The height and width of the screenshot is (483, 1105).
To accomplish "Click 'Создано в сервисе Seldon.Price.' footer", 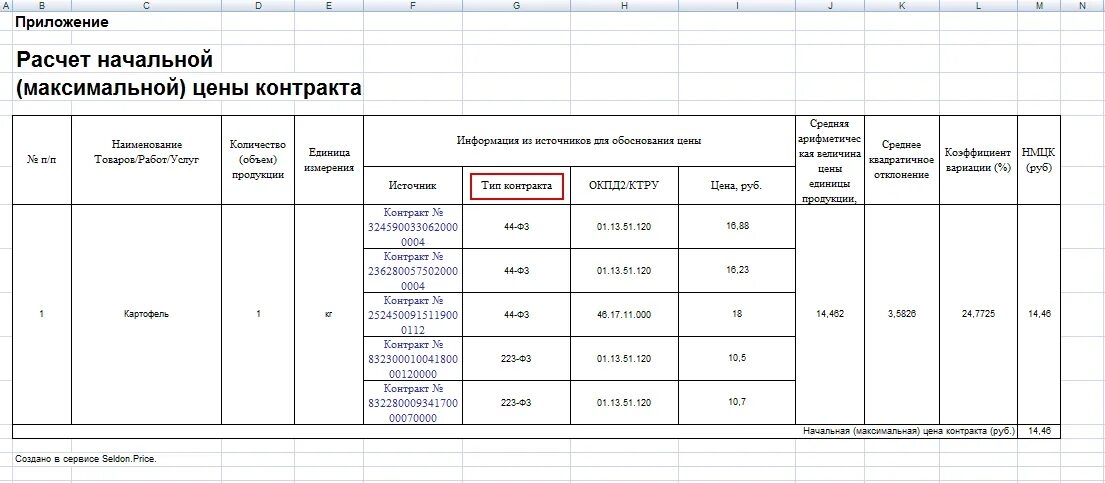I will pyautogui.click(x=85, y=459).
